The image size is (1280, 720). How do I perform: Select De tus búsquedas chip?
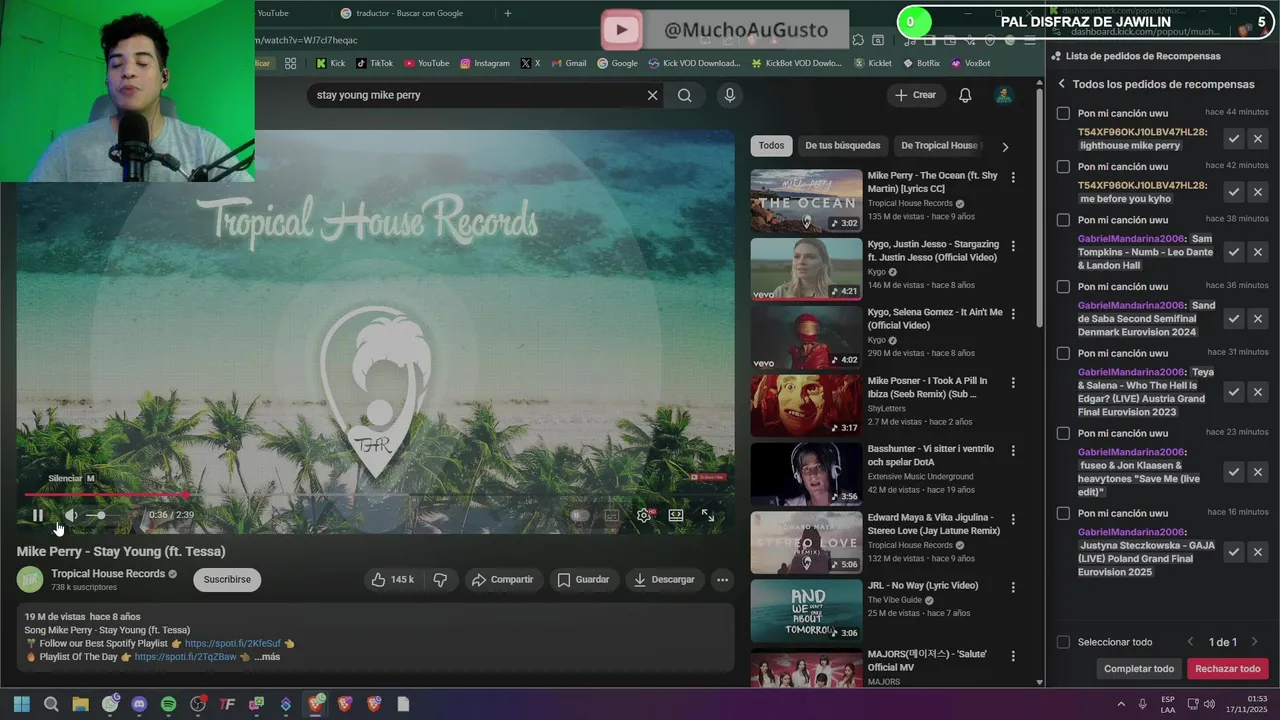pyautogui.click(x=843, y=145)
